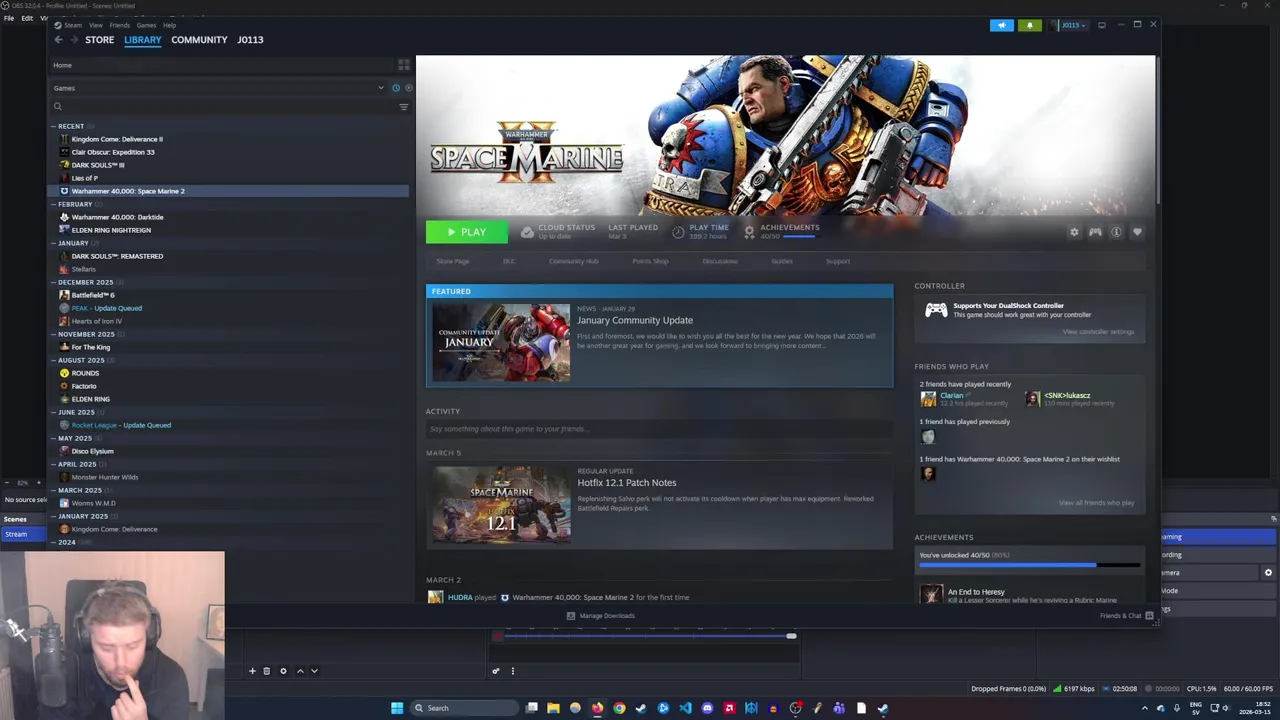
Task: Select Clair Obscur: Expedition 33 in list
Action: coord(113,152)
